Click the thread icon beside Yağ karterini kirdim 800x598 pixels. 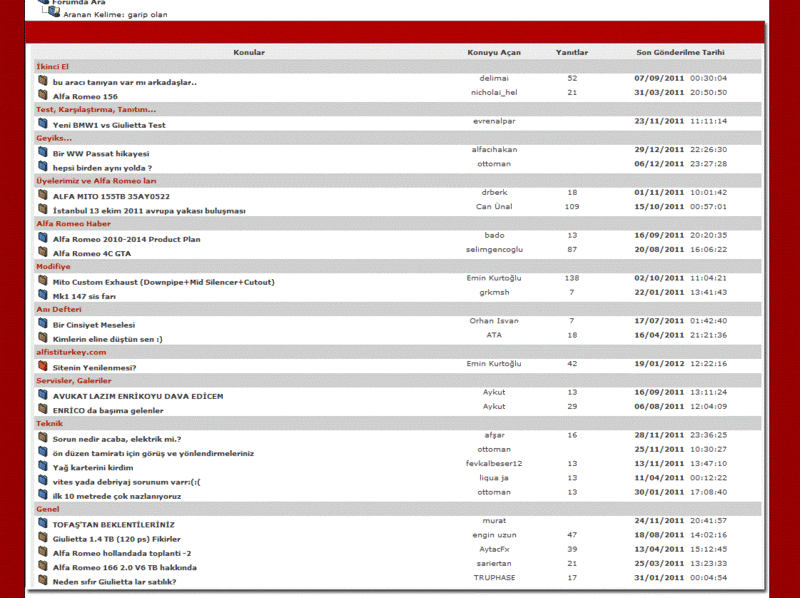pos(43,466)
